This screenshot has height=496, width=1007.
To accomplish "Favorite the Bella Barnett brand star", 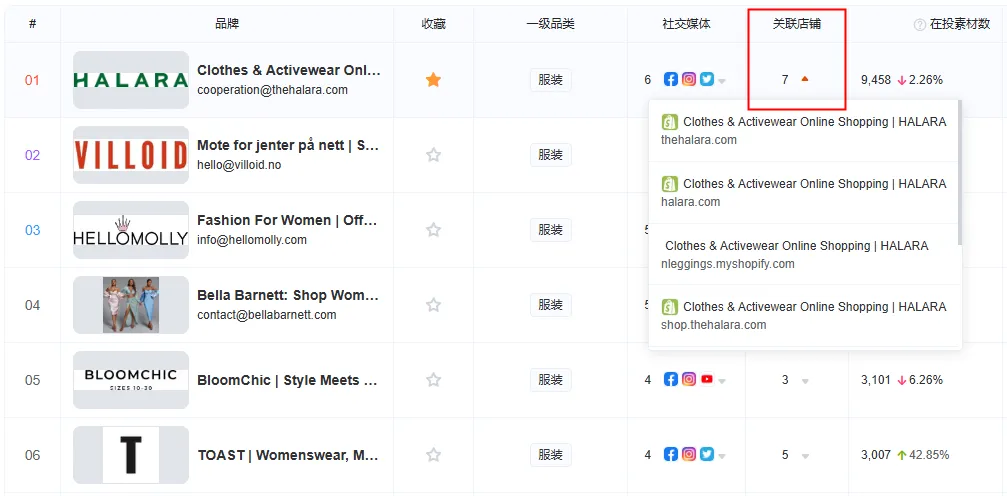I will (x=433, y=305).
